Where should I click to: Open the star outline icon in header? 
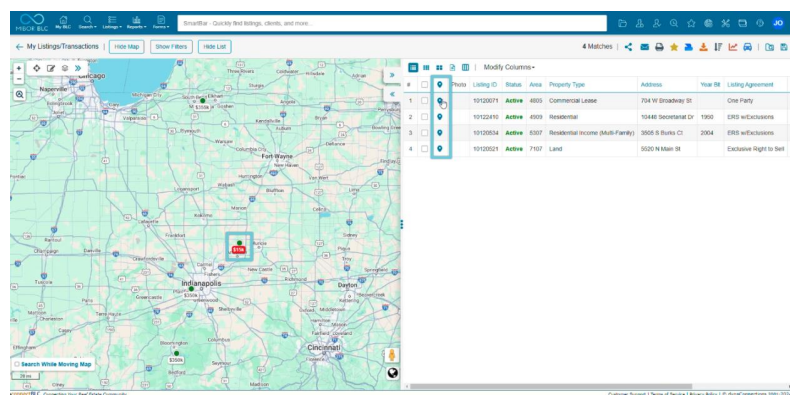tap(691, 23)
